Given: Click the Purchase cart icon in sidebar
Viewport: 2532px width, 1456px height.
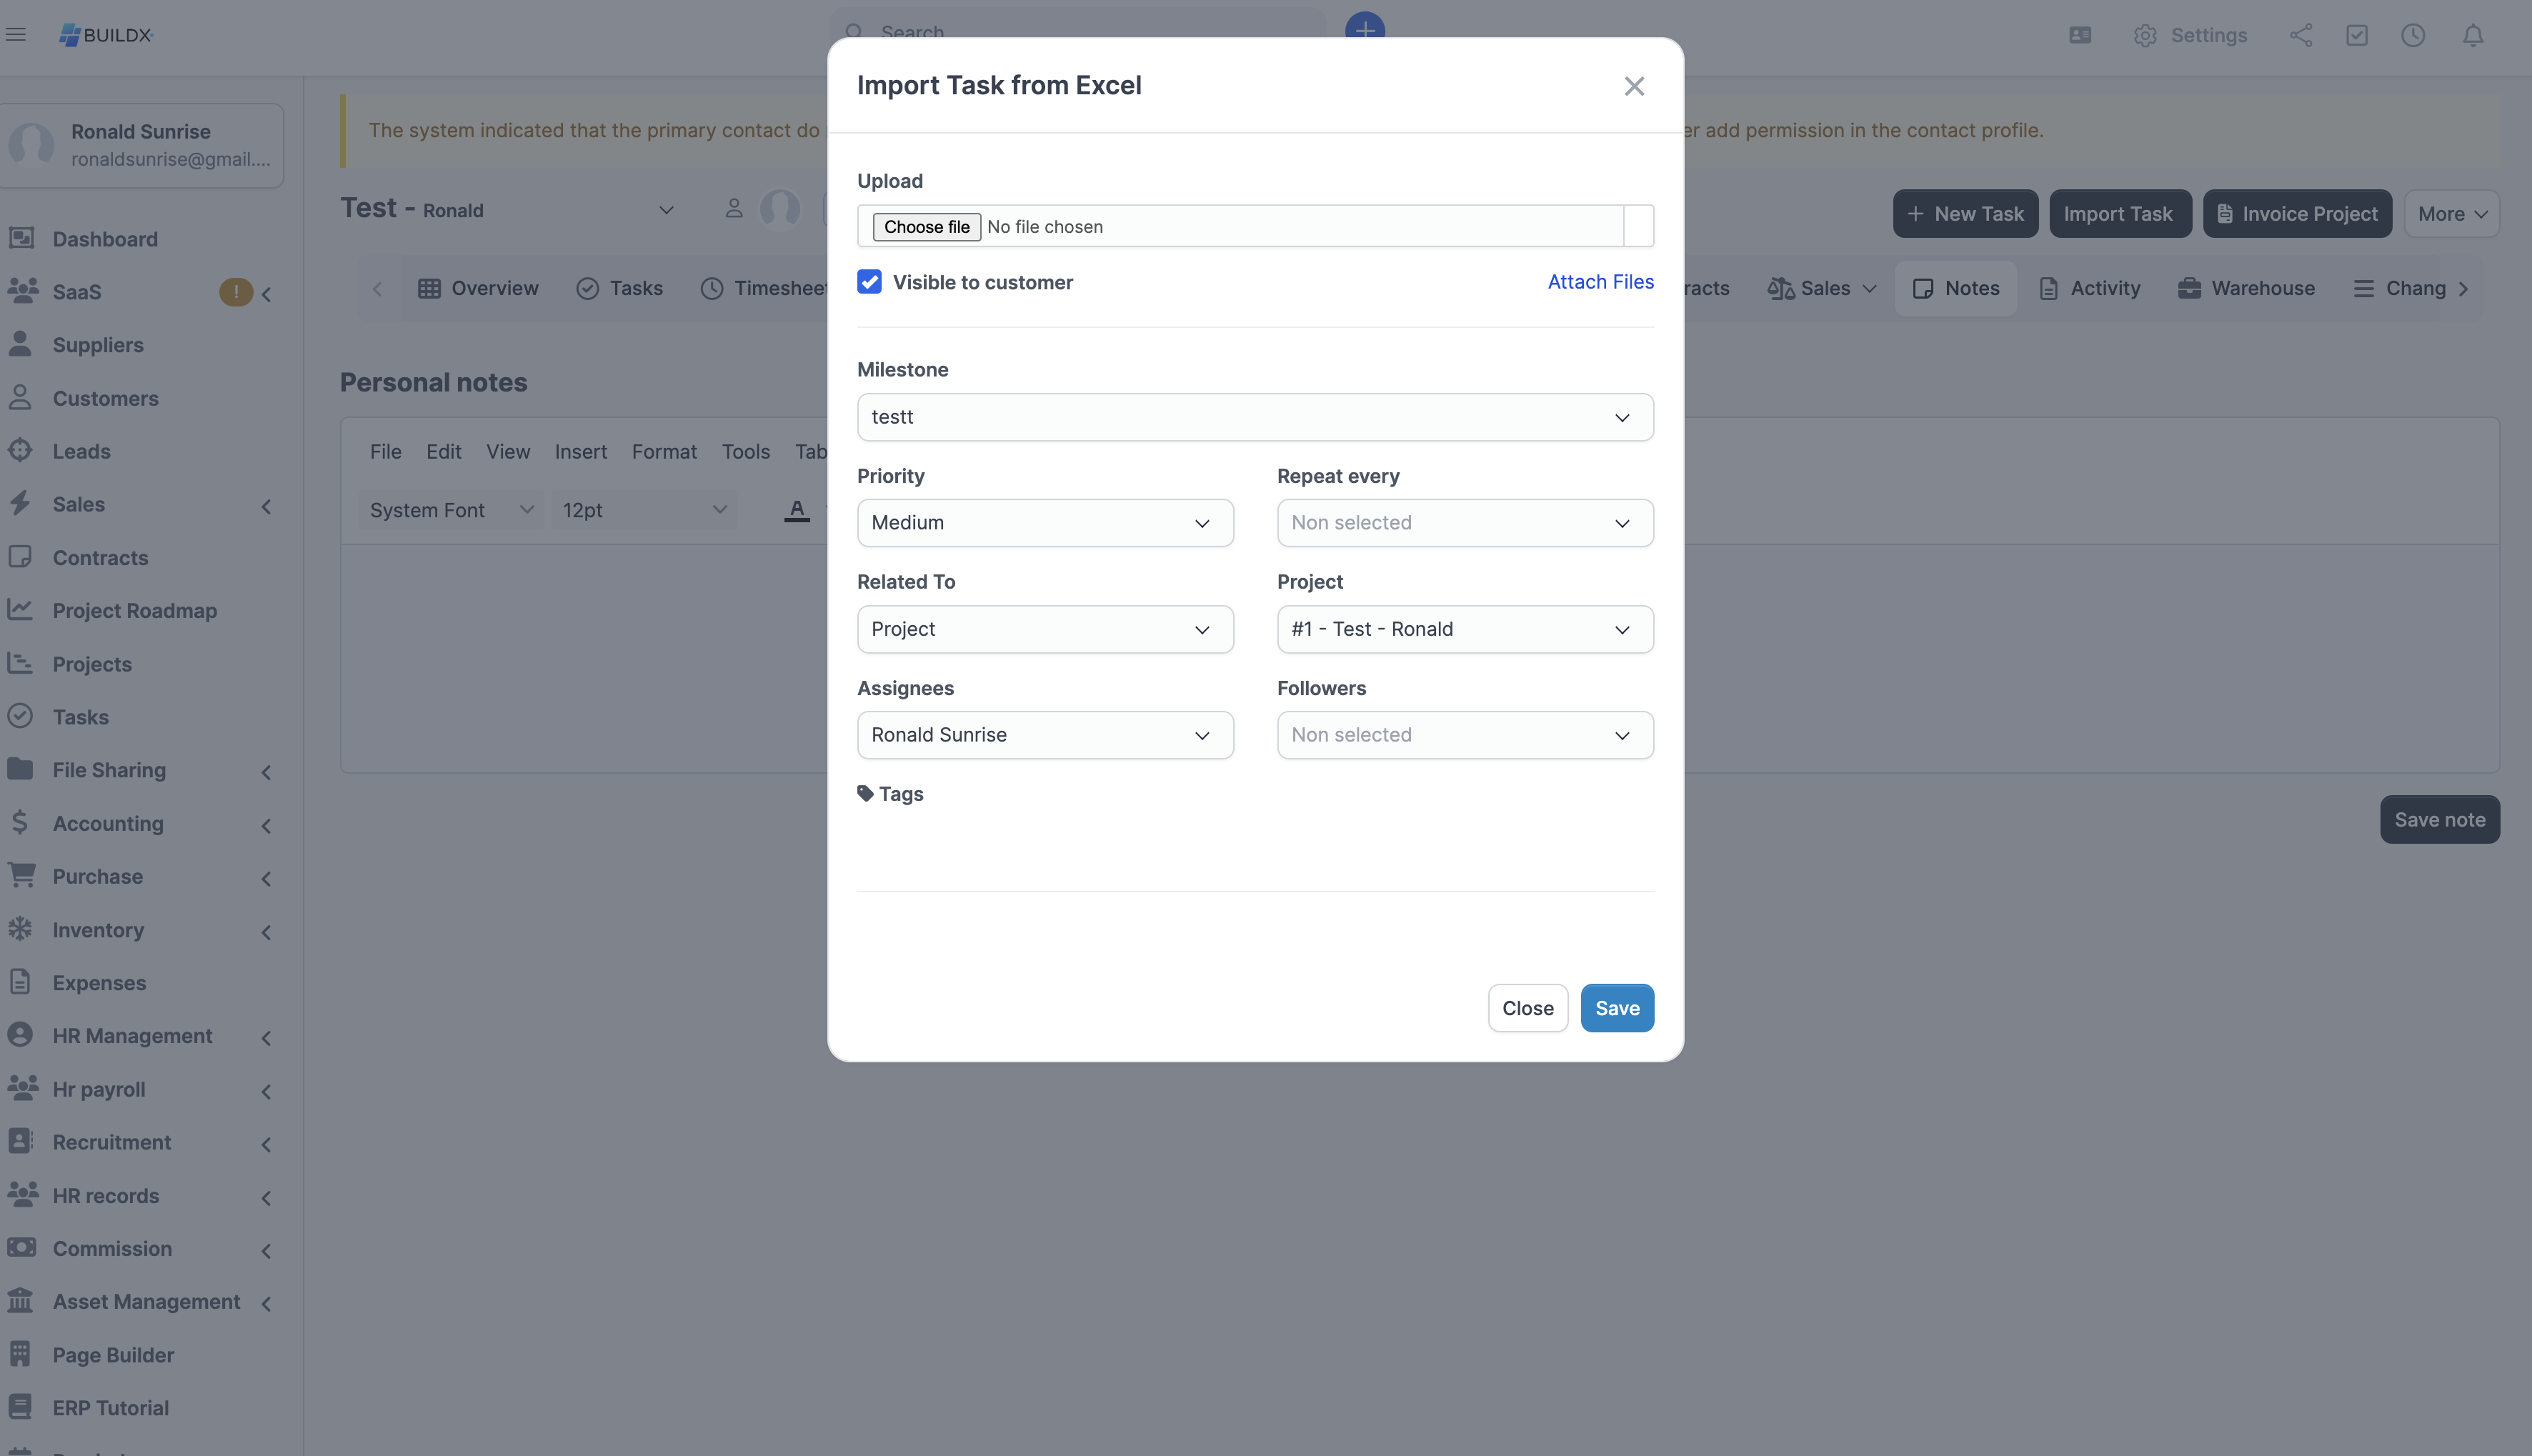Looking at the screenshot, I should [21, 876].
